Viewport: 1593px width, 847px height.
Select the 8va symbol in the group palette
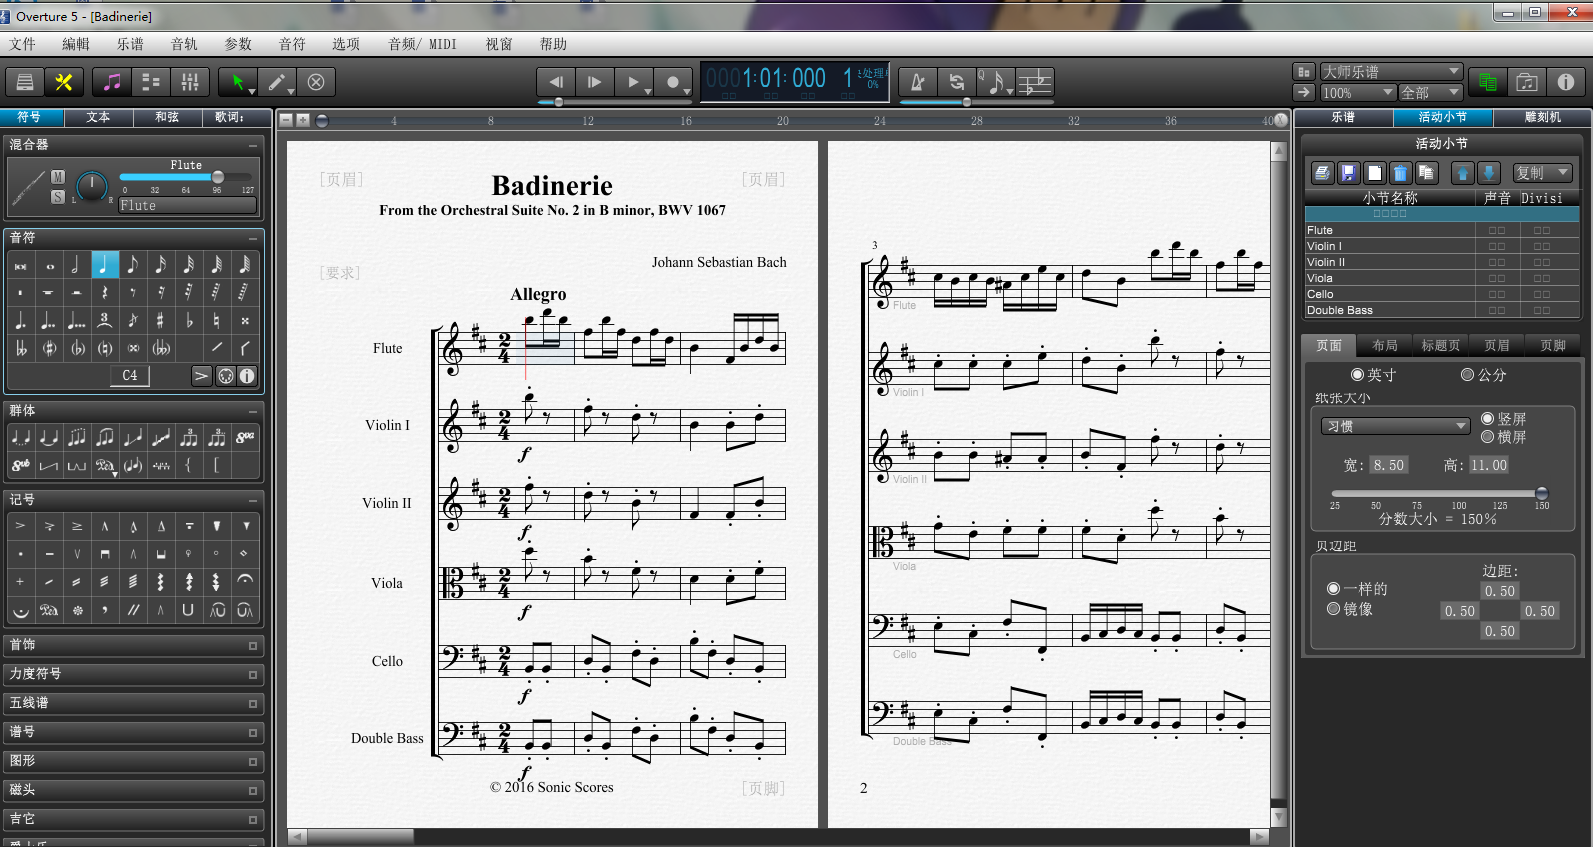(244, 437)
